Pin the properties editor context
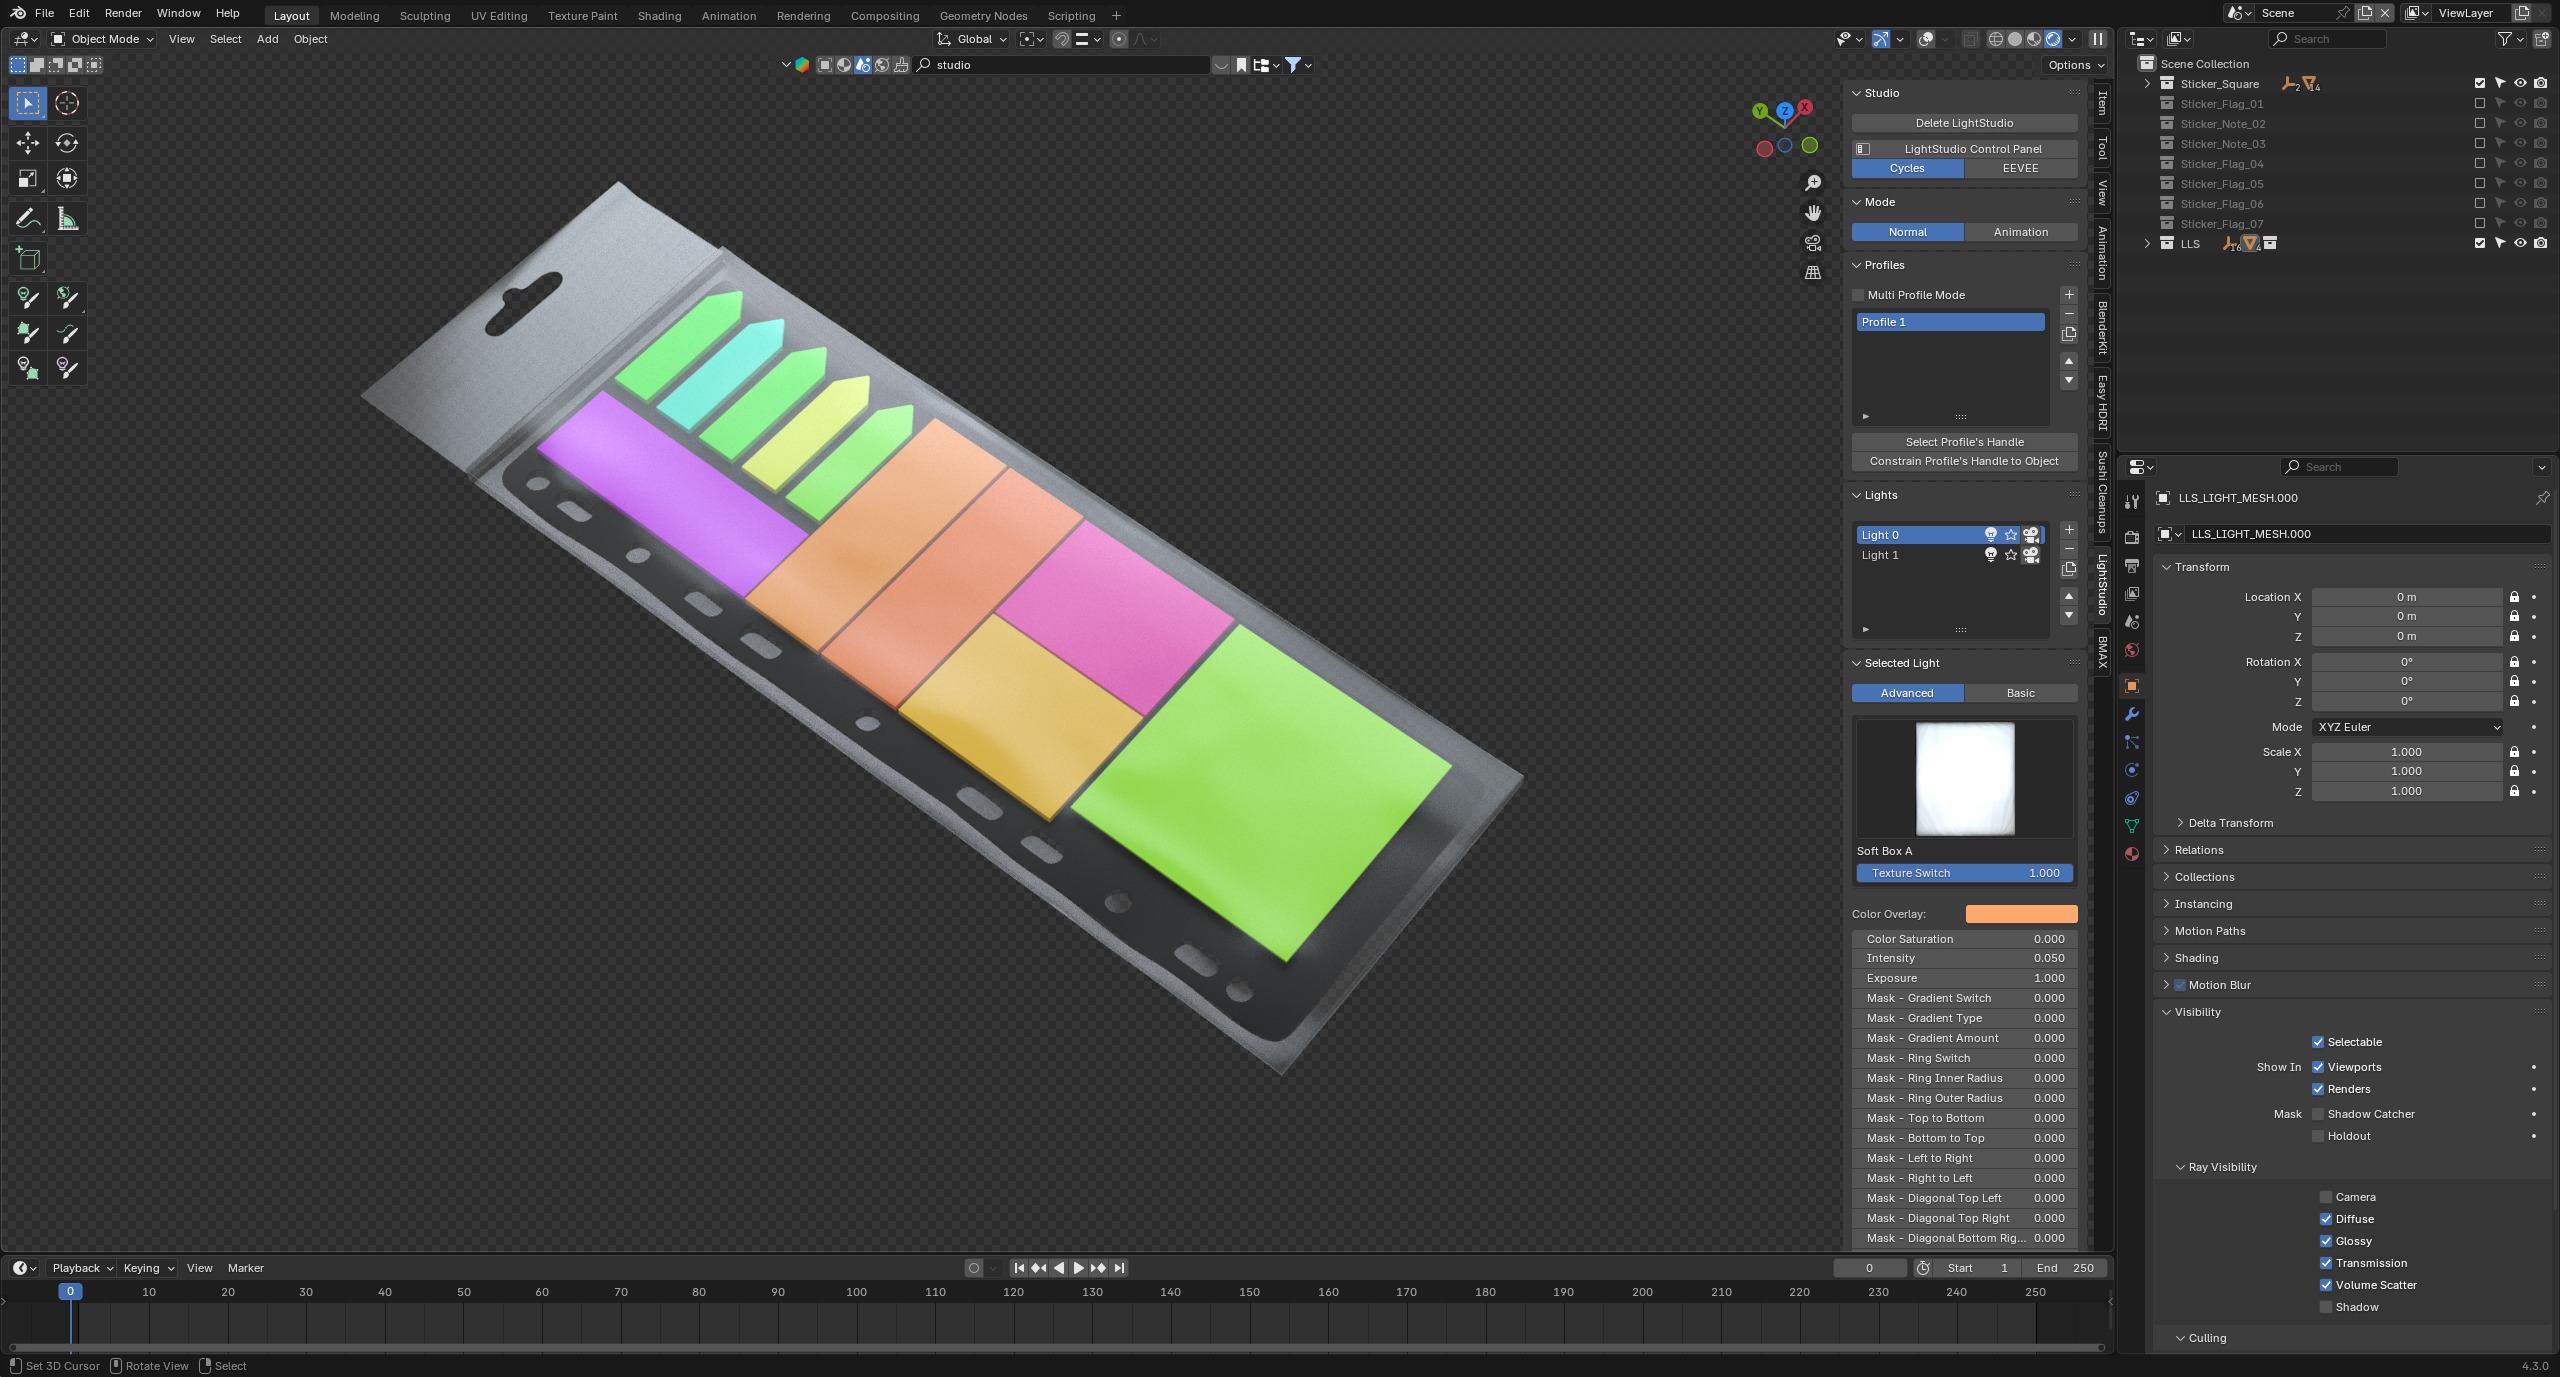The image size is (2560, 1377). [2542, 498]
